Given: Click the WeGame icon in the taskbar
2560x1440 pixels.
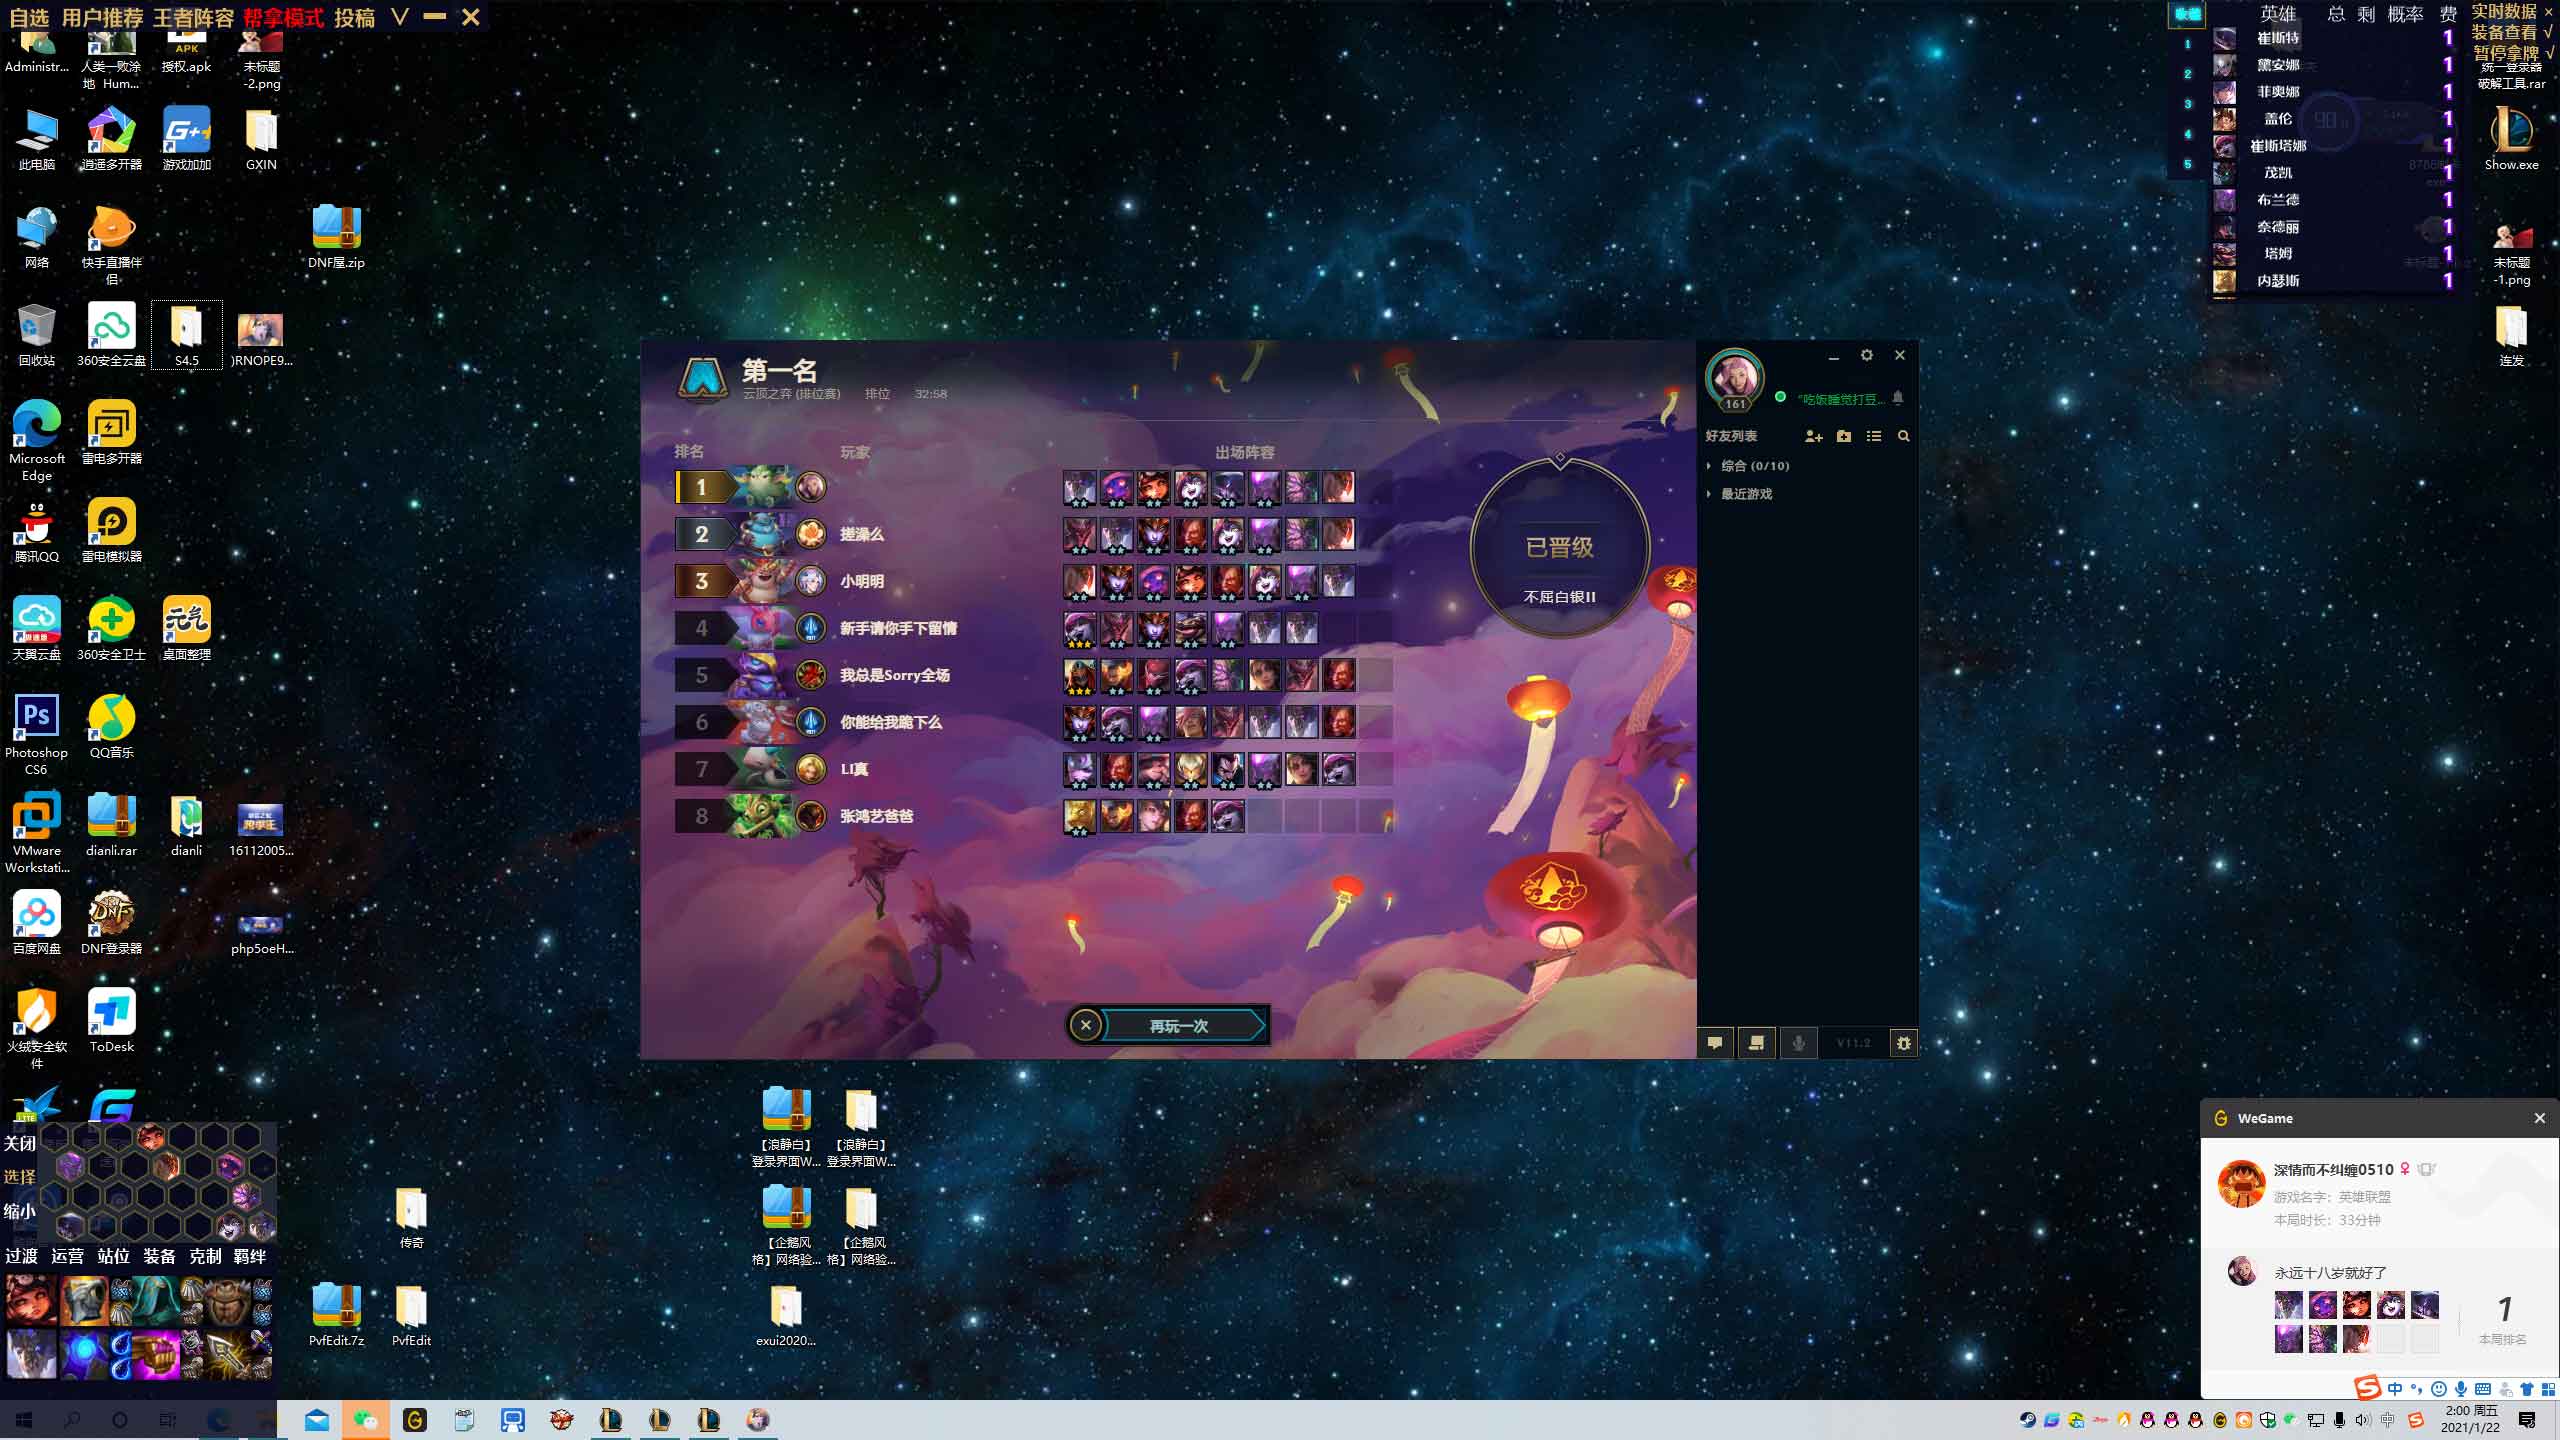Looking at the screenshot, I should tap(414, 1420).
